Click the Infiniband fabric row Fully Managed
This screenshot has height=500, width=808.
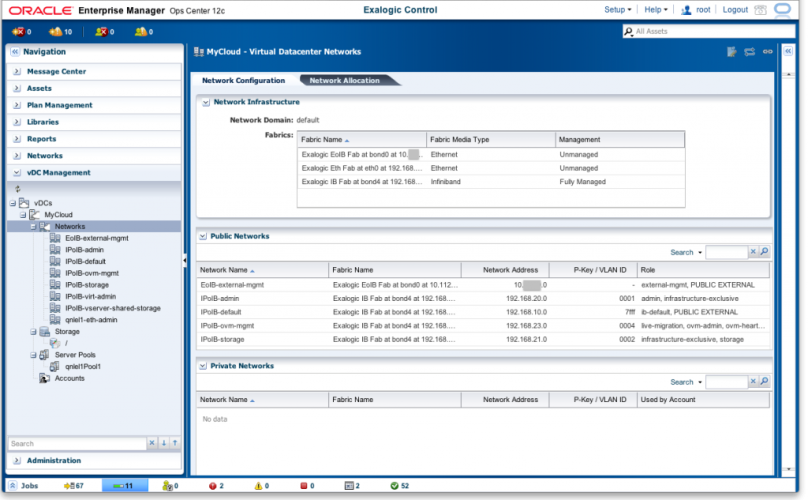pyautogui.click(x=491, y=182)
